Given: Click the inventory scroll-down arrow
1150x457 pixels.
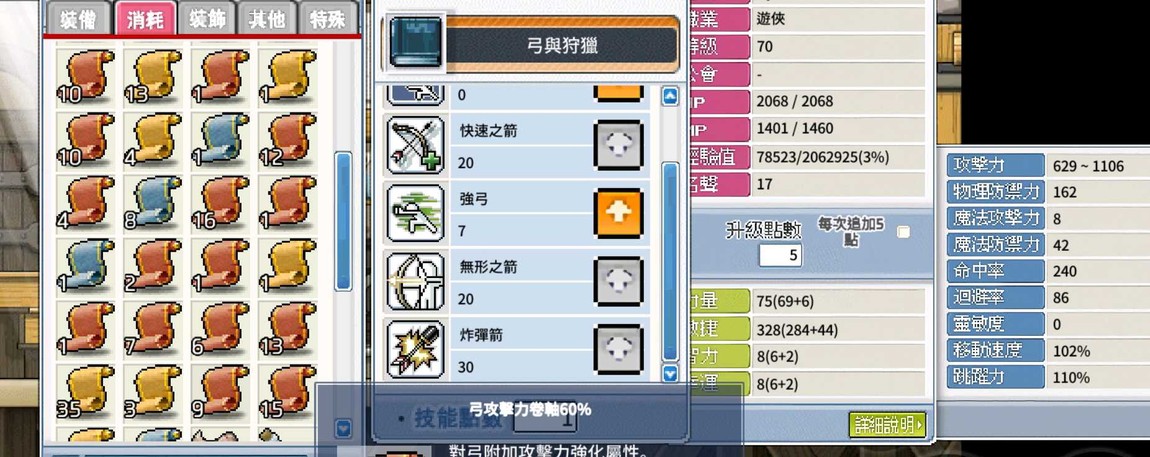Looking at the screenshot, I should point(343,428).
